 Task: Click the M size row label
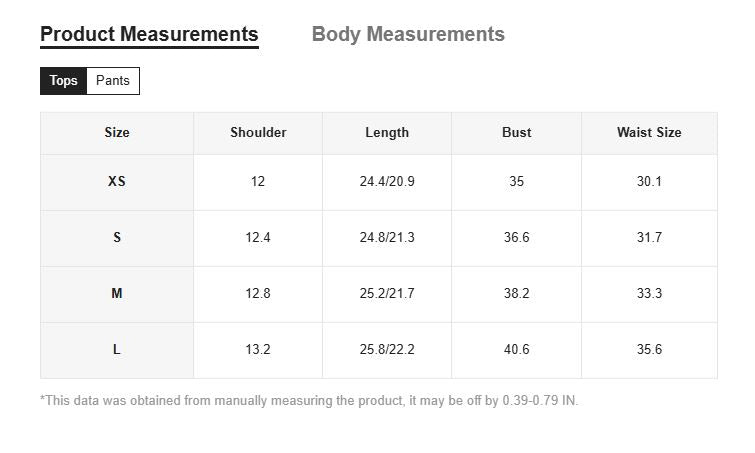coord(117,294)
